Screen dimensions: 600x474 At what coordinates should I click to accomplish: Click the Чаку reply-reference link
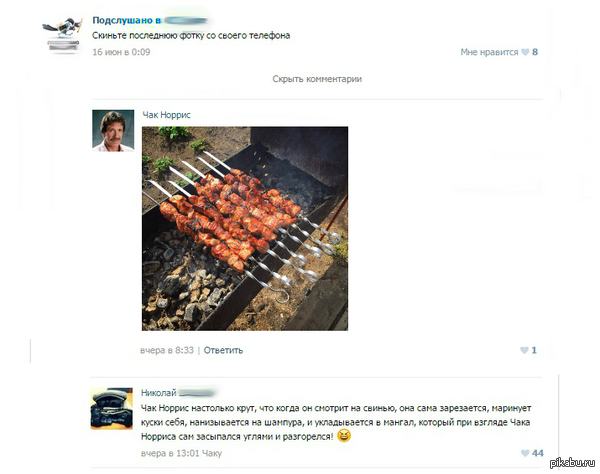tap(212, 453)
